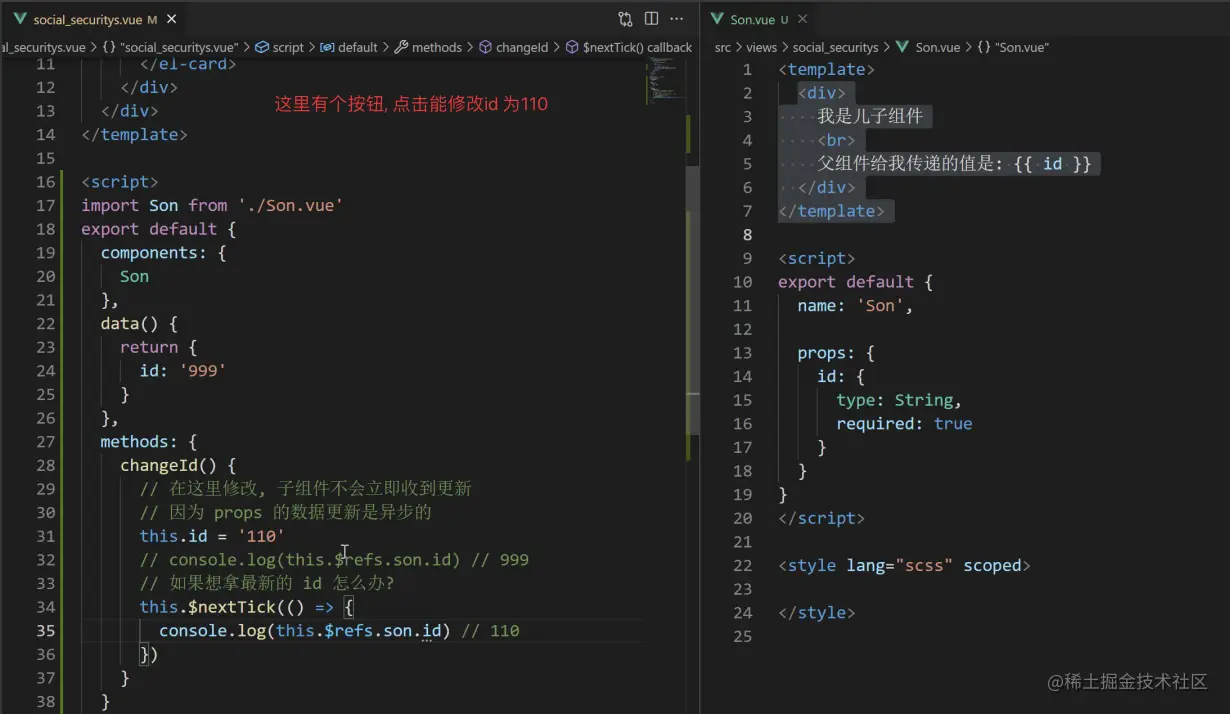Open the 'social_securitys' folder breadcrumb
Viewport: 1230px width, 714px height.
pyautogui.click(x=835, y=47)
